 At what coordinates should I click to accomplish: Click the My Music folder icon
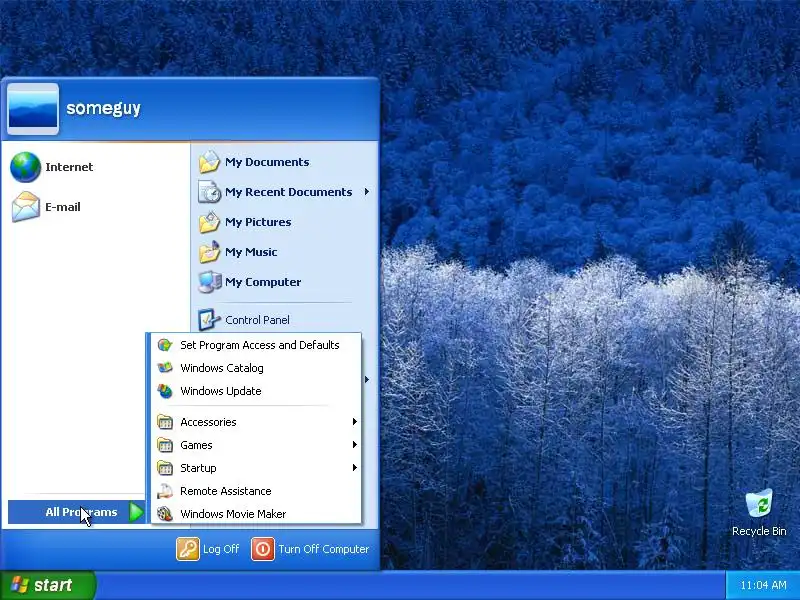pyautogui.click(x=209, y=252)
